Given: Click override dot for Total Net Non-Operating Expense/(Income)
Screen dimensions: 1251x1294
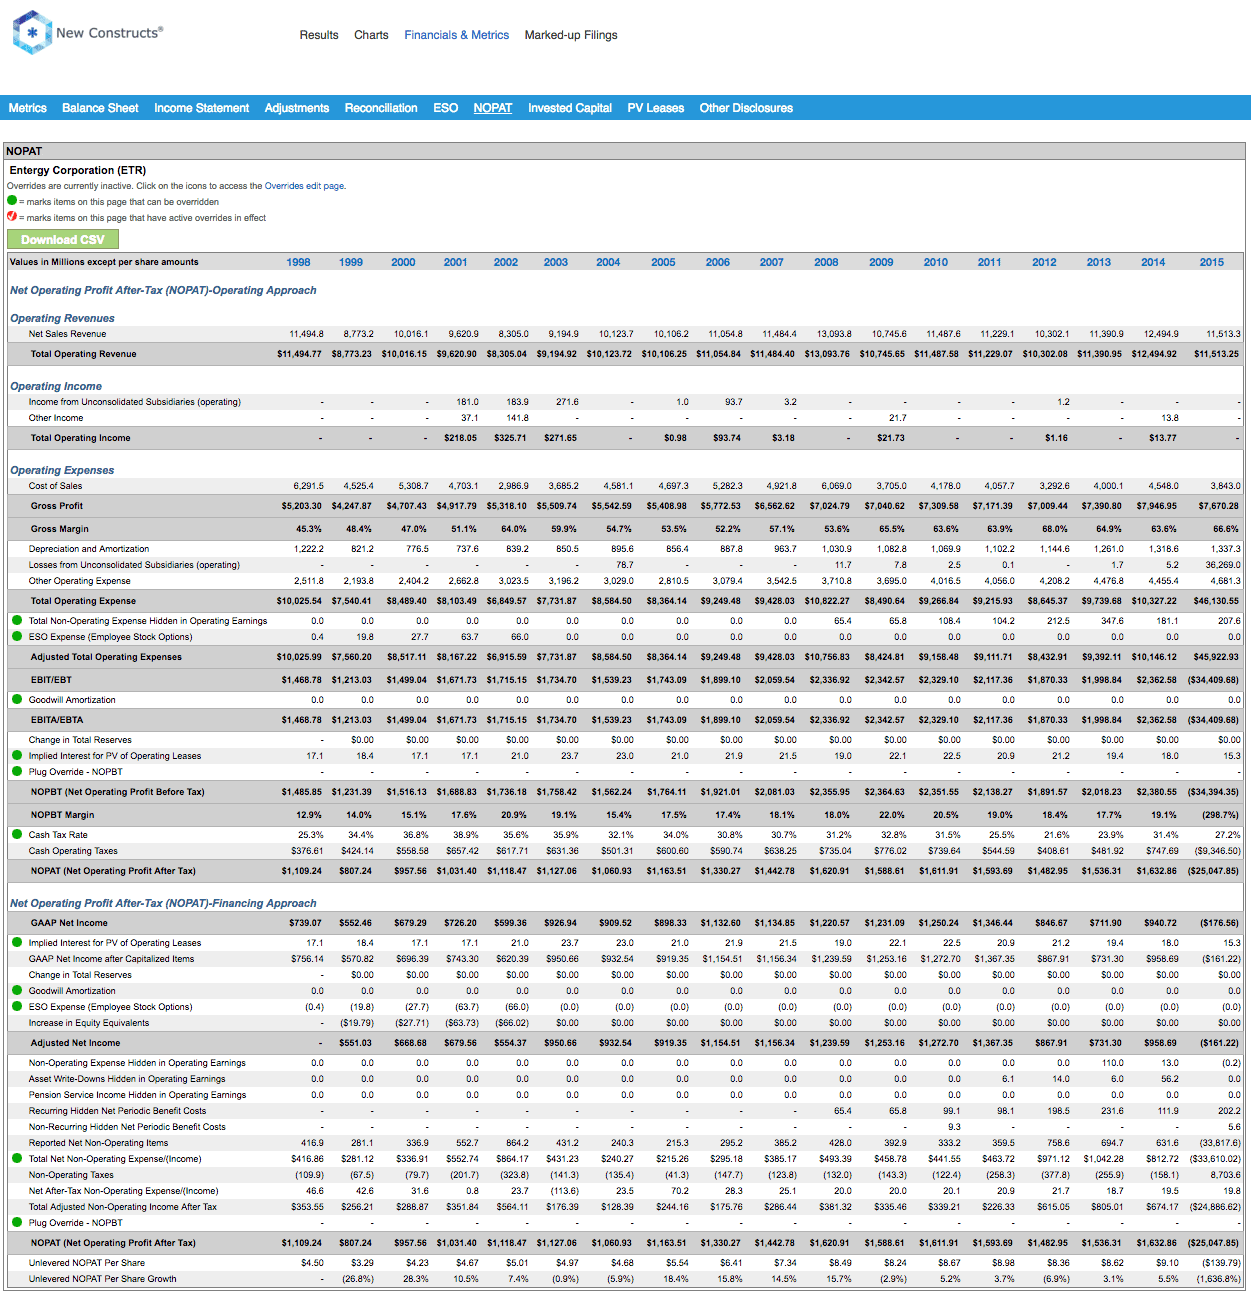Looking at the screenshot, I should click(17, 1158).
